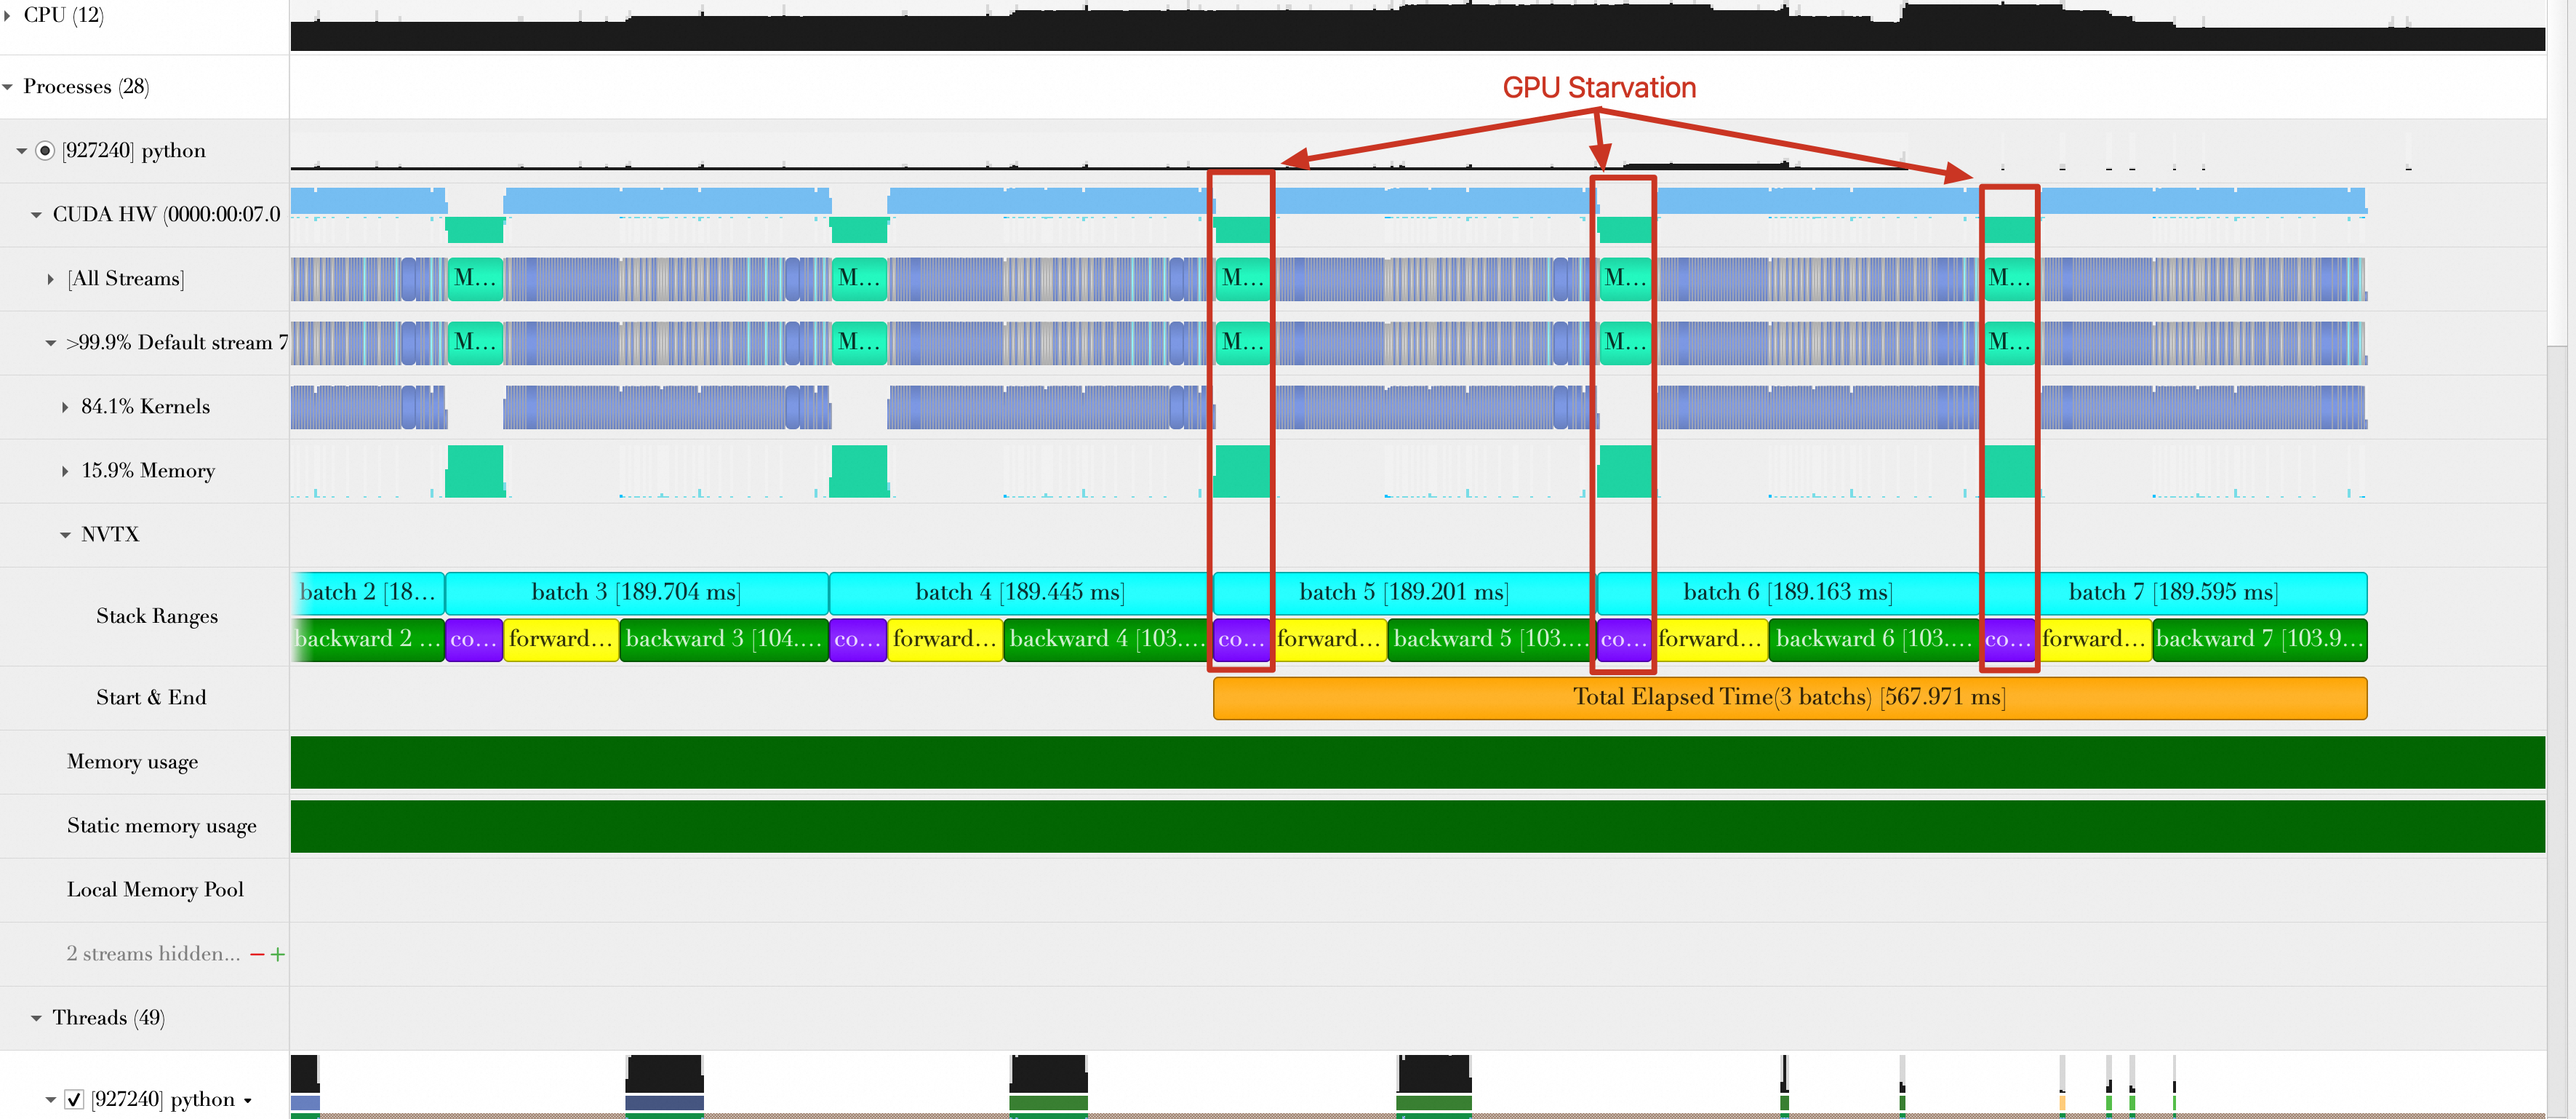Click the green plus icon beside streams hidden
Screen dimensions: 2576x1119
(278, 955)
